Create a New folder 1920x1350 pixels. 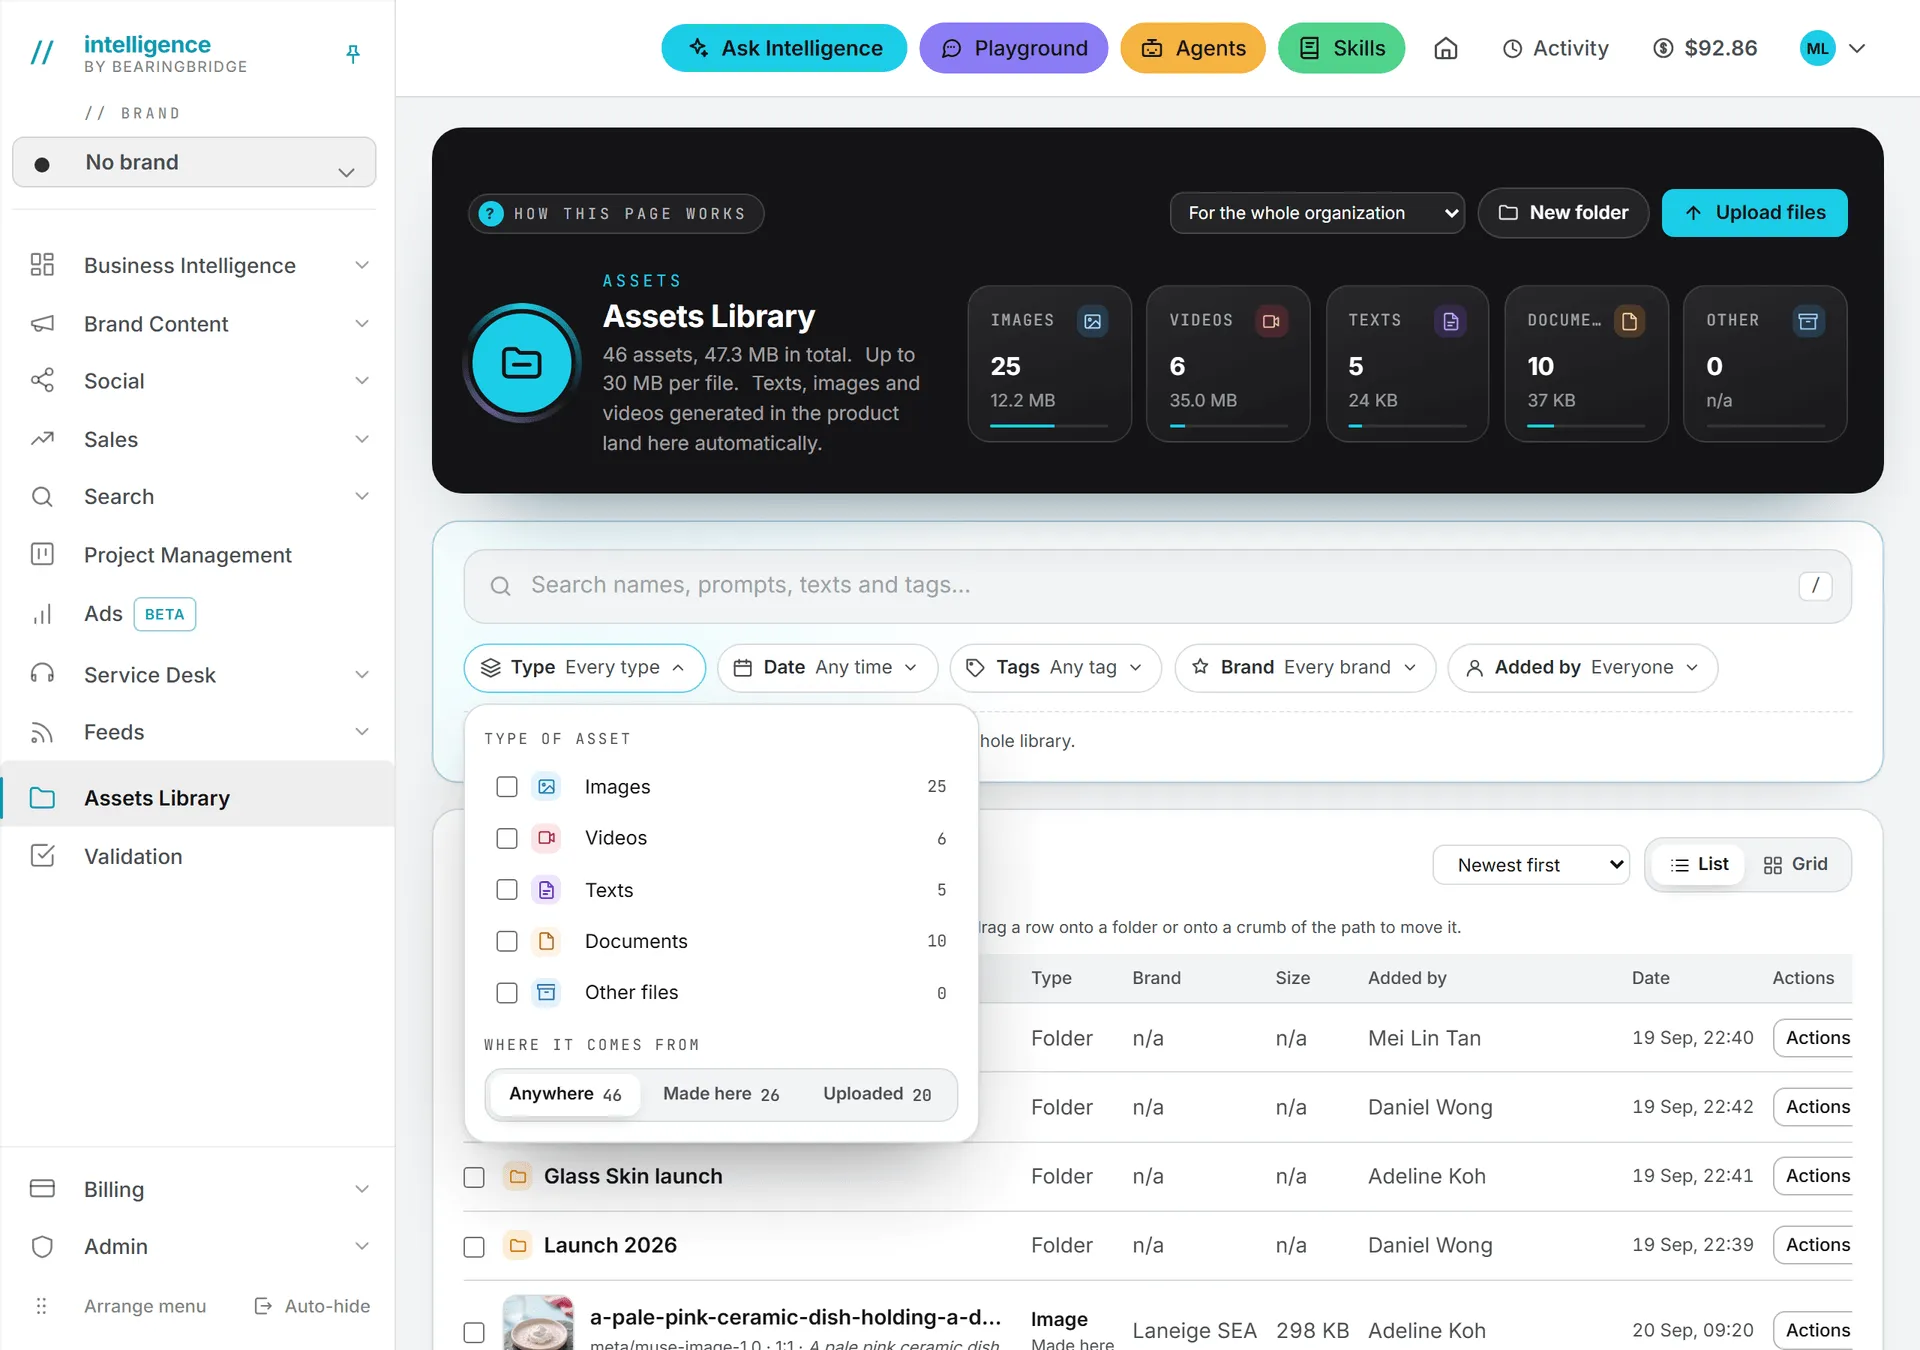click(x=1563, y=213)
